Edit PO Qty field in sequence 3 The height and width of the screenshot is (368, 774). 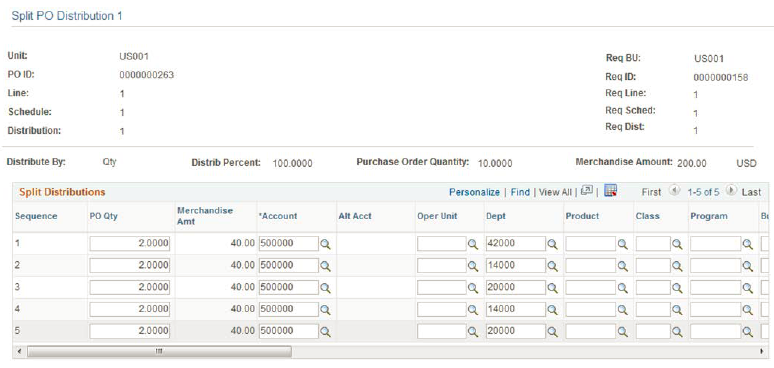pos(130,288)
